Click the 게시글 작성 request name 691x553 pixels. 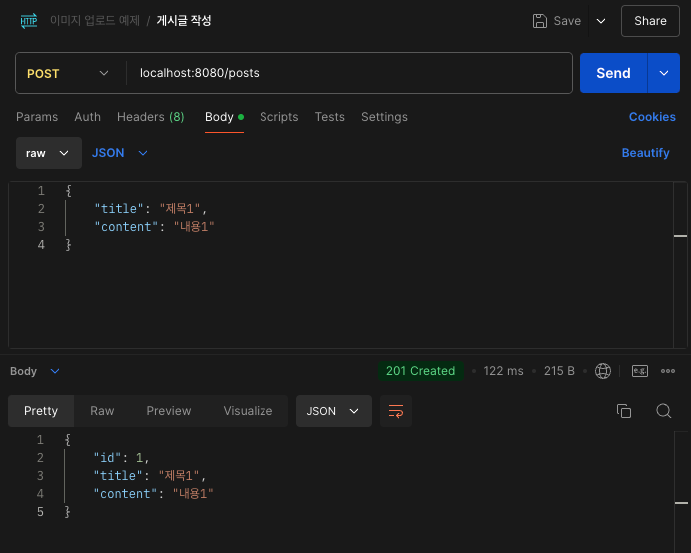[x=184, y=21]
